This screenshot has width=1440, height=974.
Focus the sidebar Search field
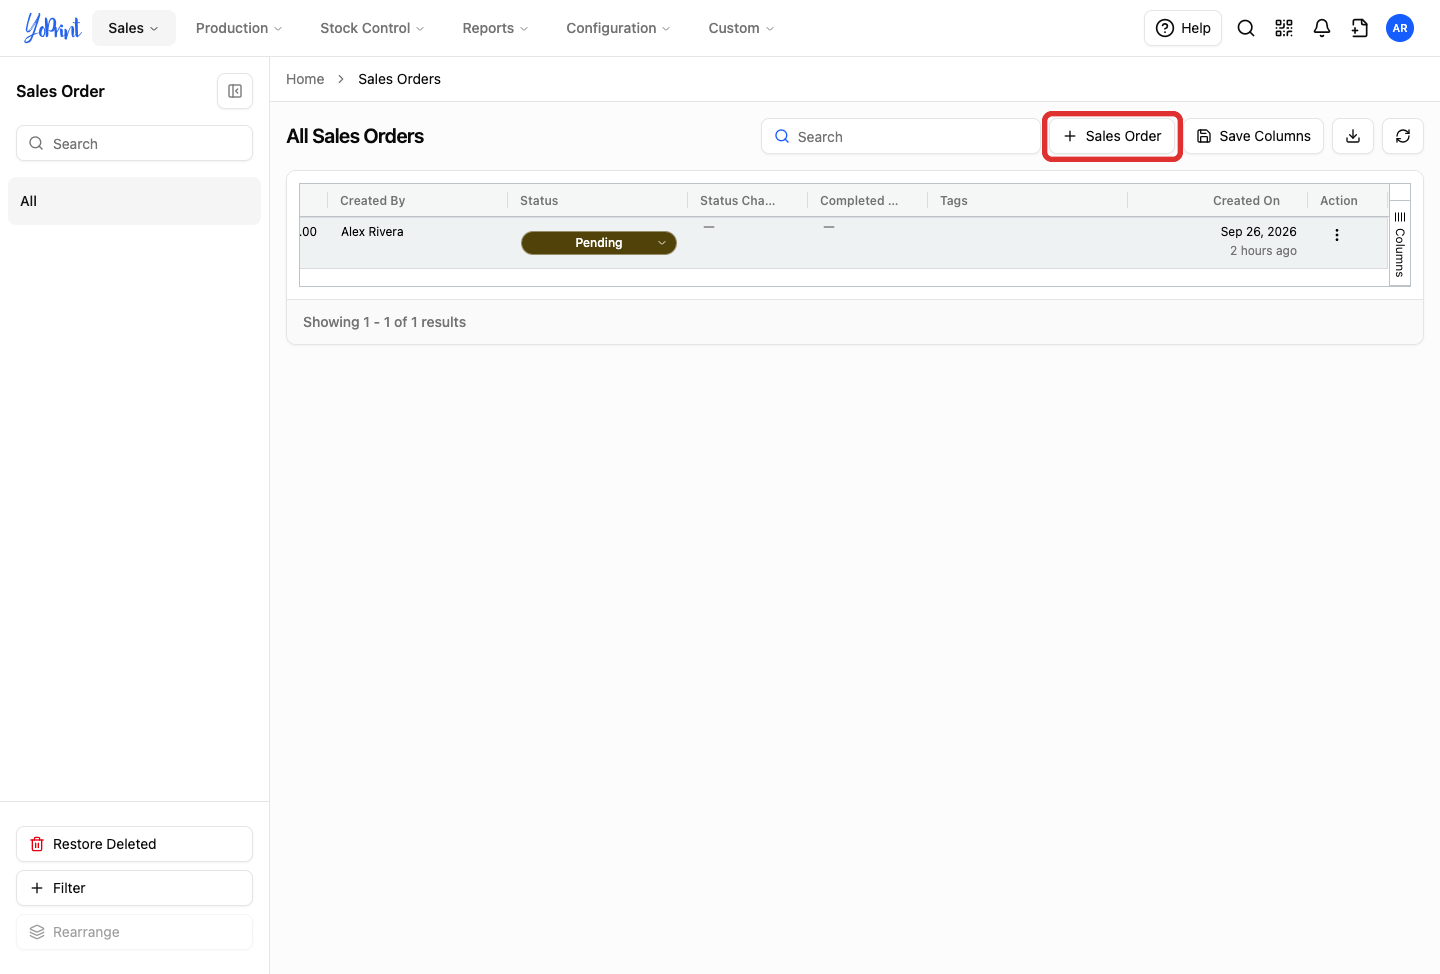point(134,143)
